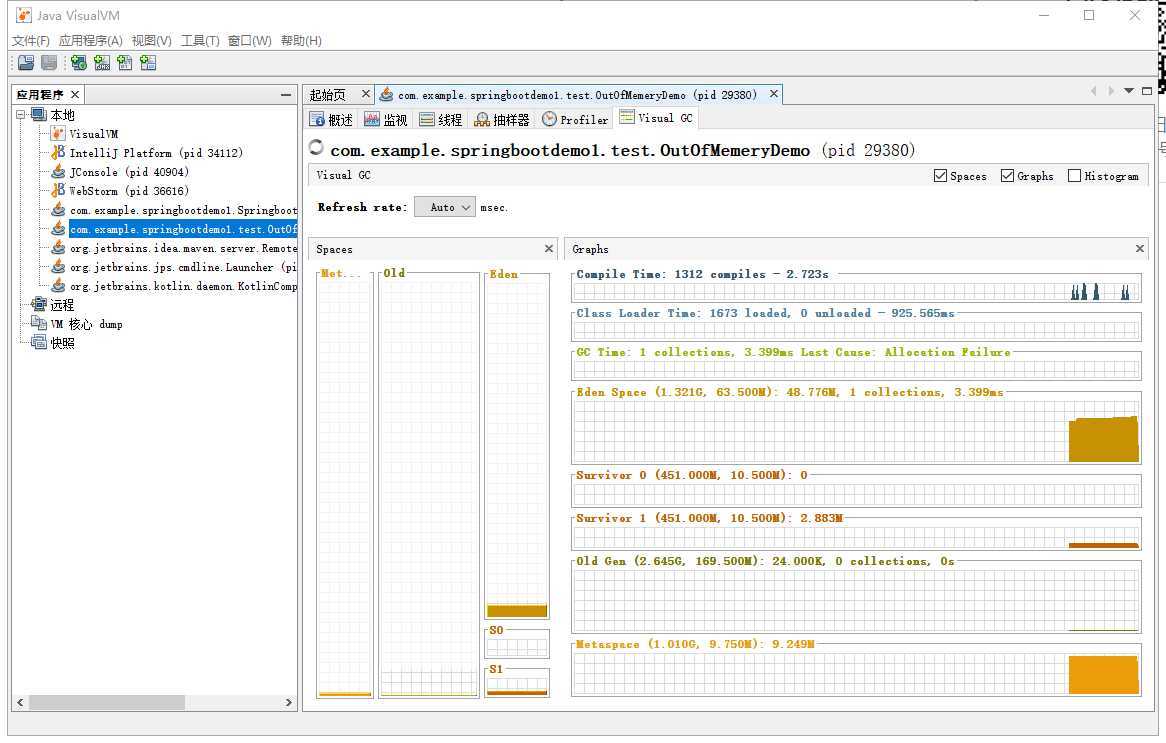Enable the Histogram checkbox

[1074, 176]
